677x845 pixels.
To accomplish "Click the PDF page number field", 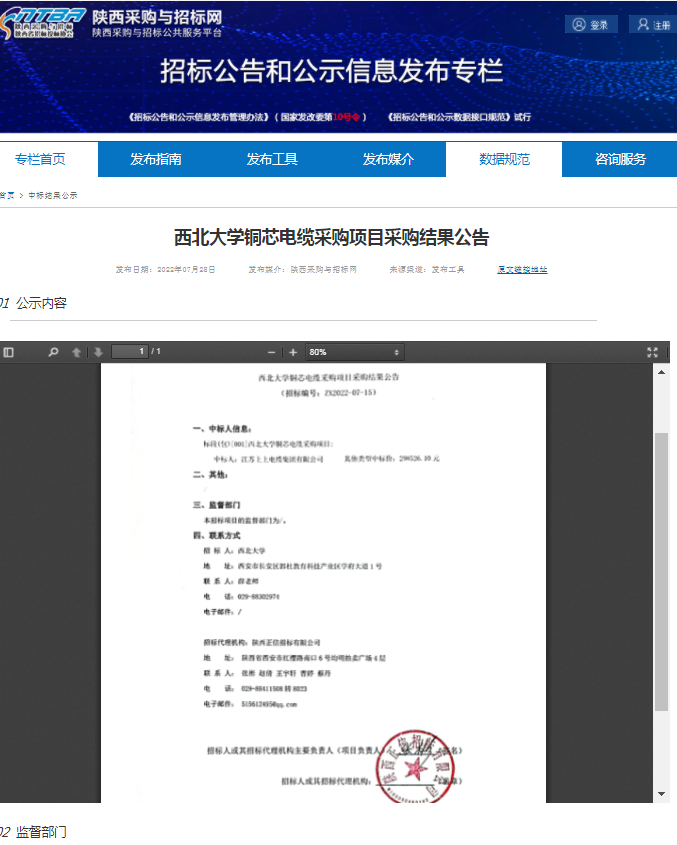I will tap(129, 352).
